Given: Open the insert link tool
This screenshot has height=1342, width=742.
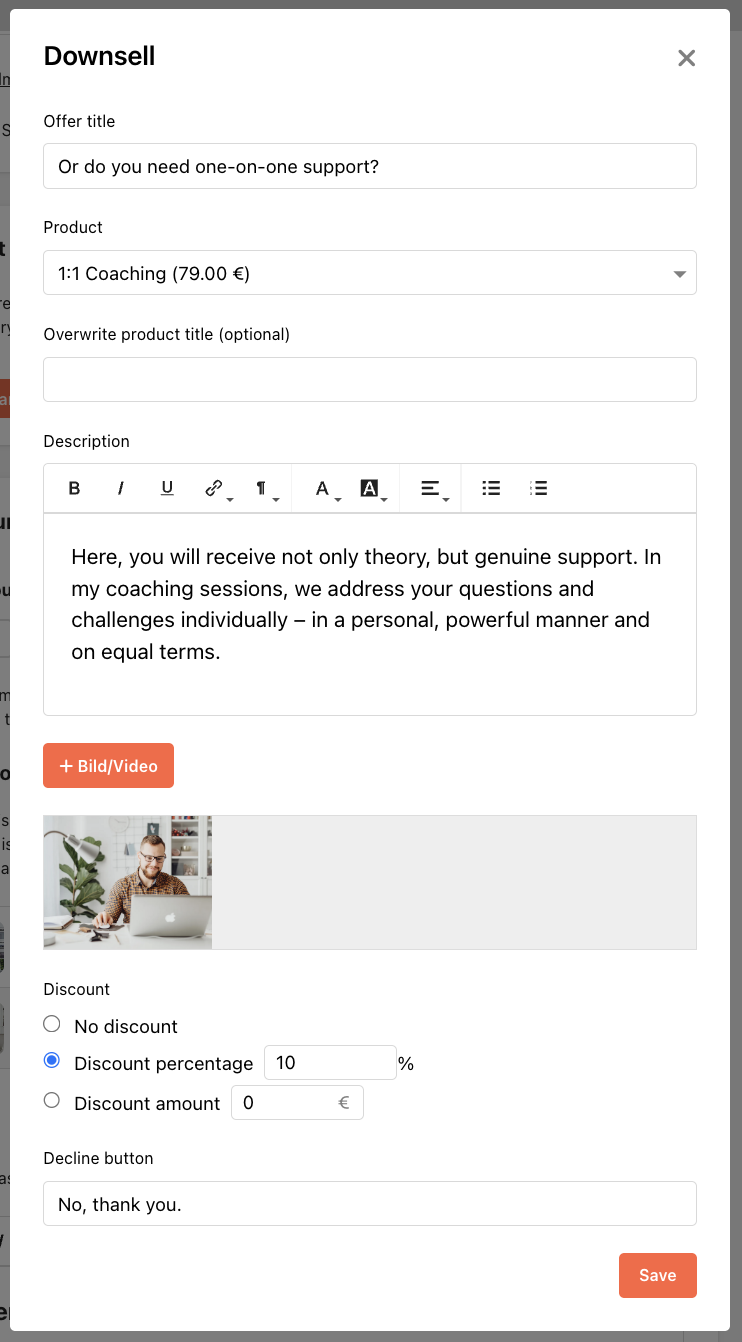Looking at the screenshot, I should point(217,488).
